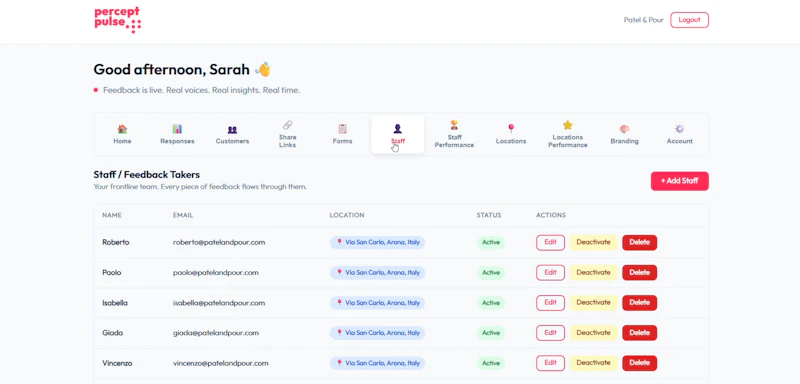Delete Isabella from staff

[x=639, y=303]
